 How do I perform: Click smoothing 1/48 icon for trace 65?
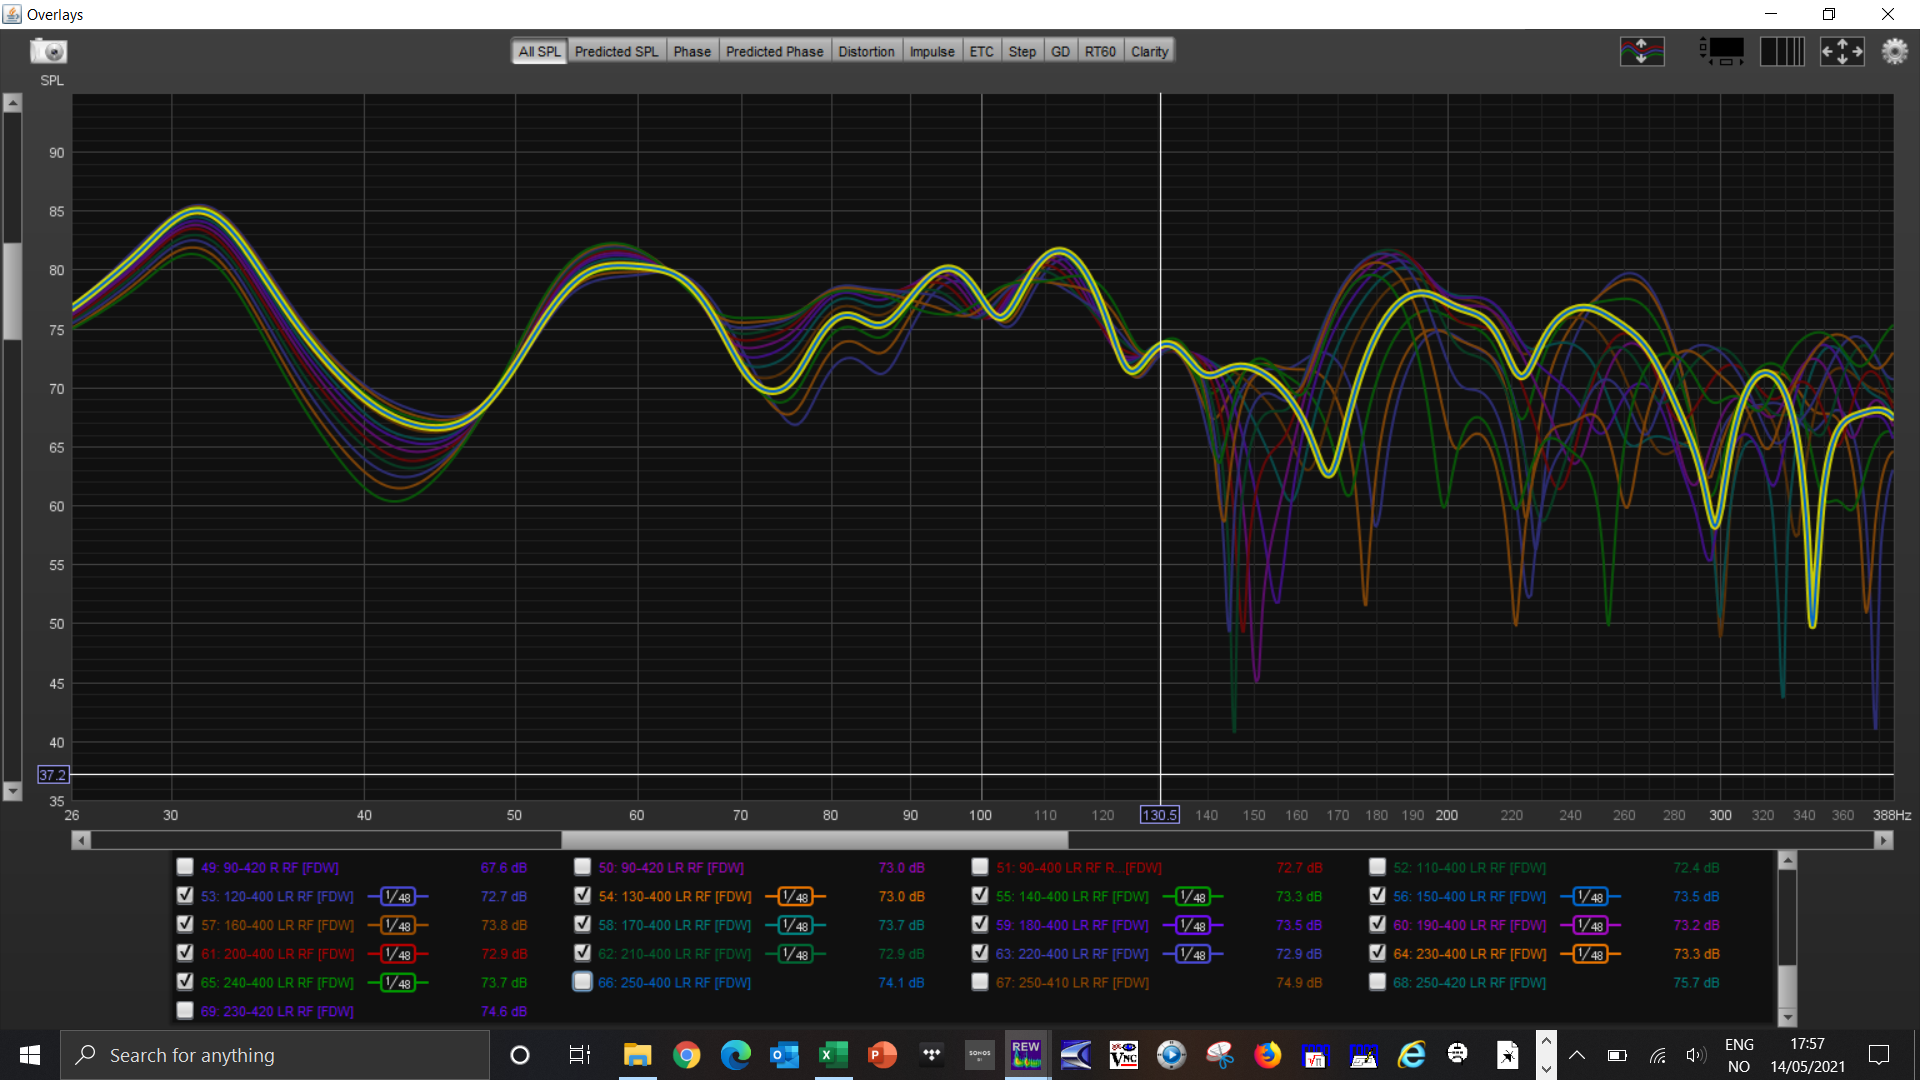[x=398, y=983]
